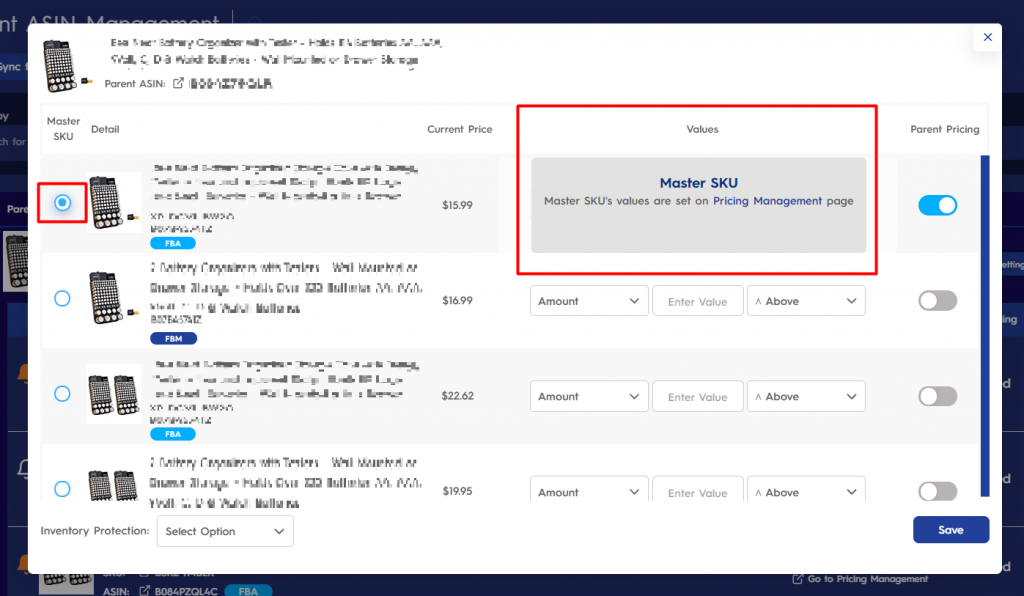
Task: Select Master SKU radio for $15.99 row
Action: [x=62, y=203]
